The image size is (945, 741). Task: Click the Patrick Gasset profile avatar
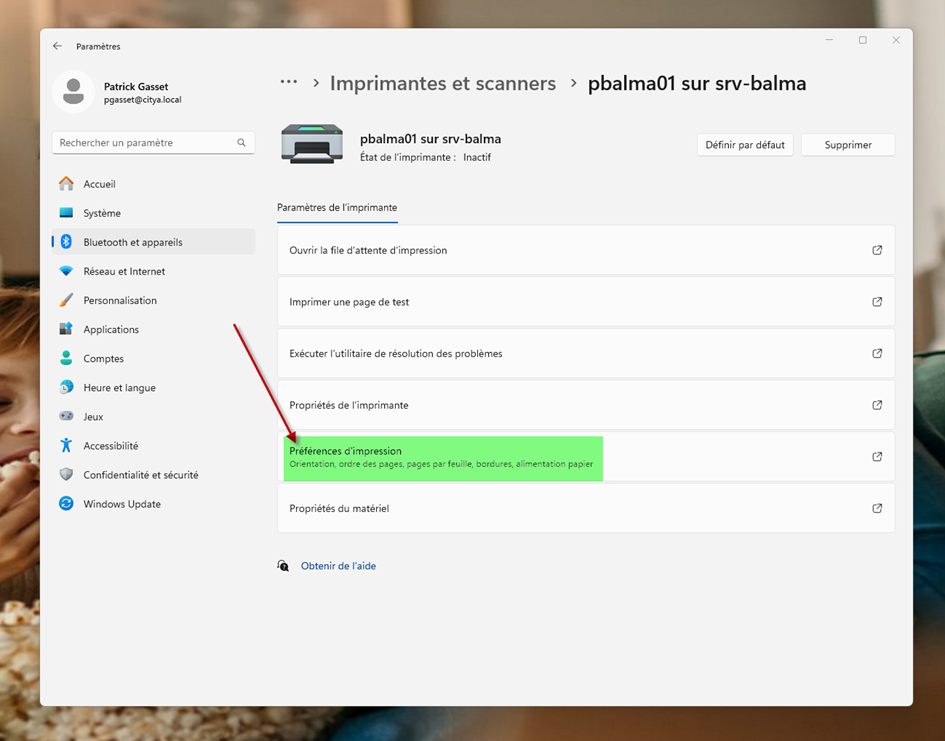73,92
